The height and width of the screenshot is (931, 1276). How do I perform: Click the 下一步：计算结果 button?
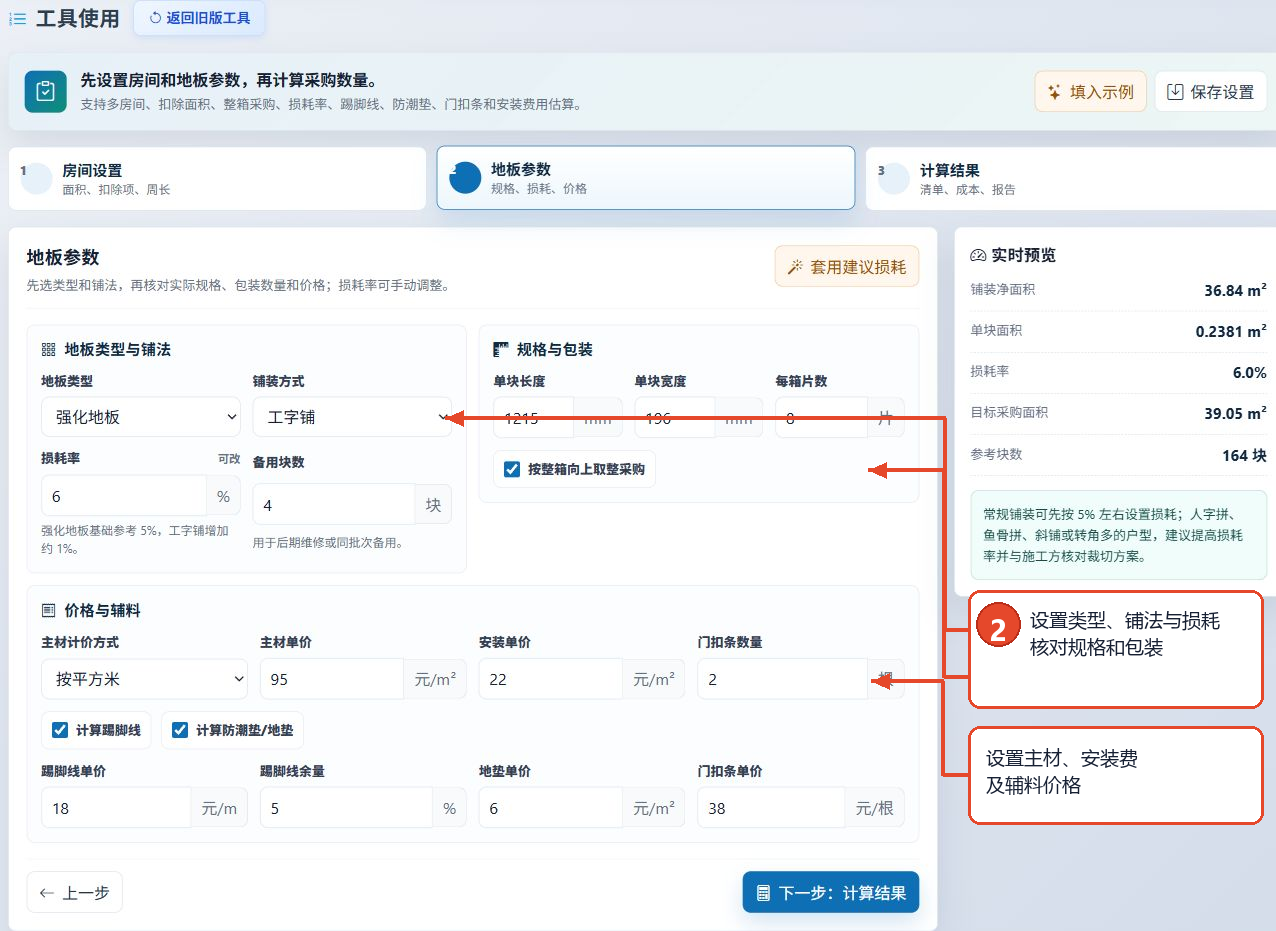point(830,892)
